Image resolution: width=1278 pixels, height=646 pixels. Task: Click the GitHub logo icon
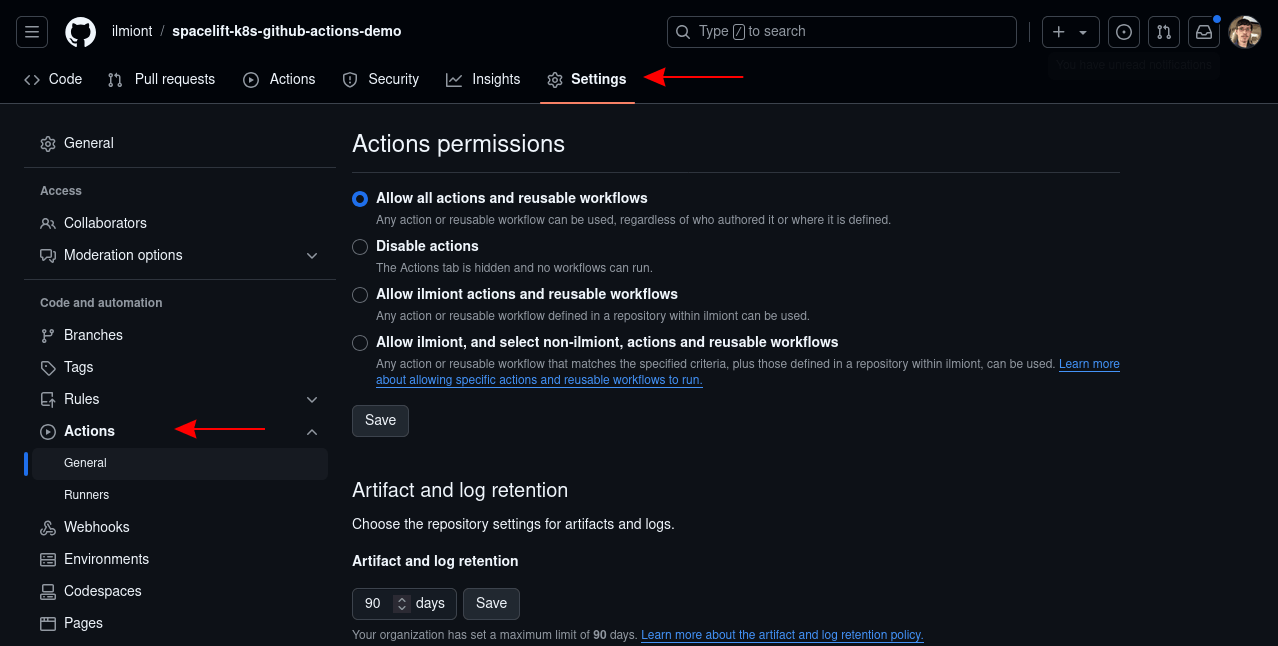coord(81,32)
